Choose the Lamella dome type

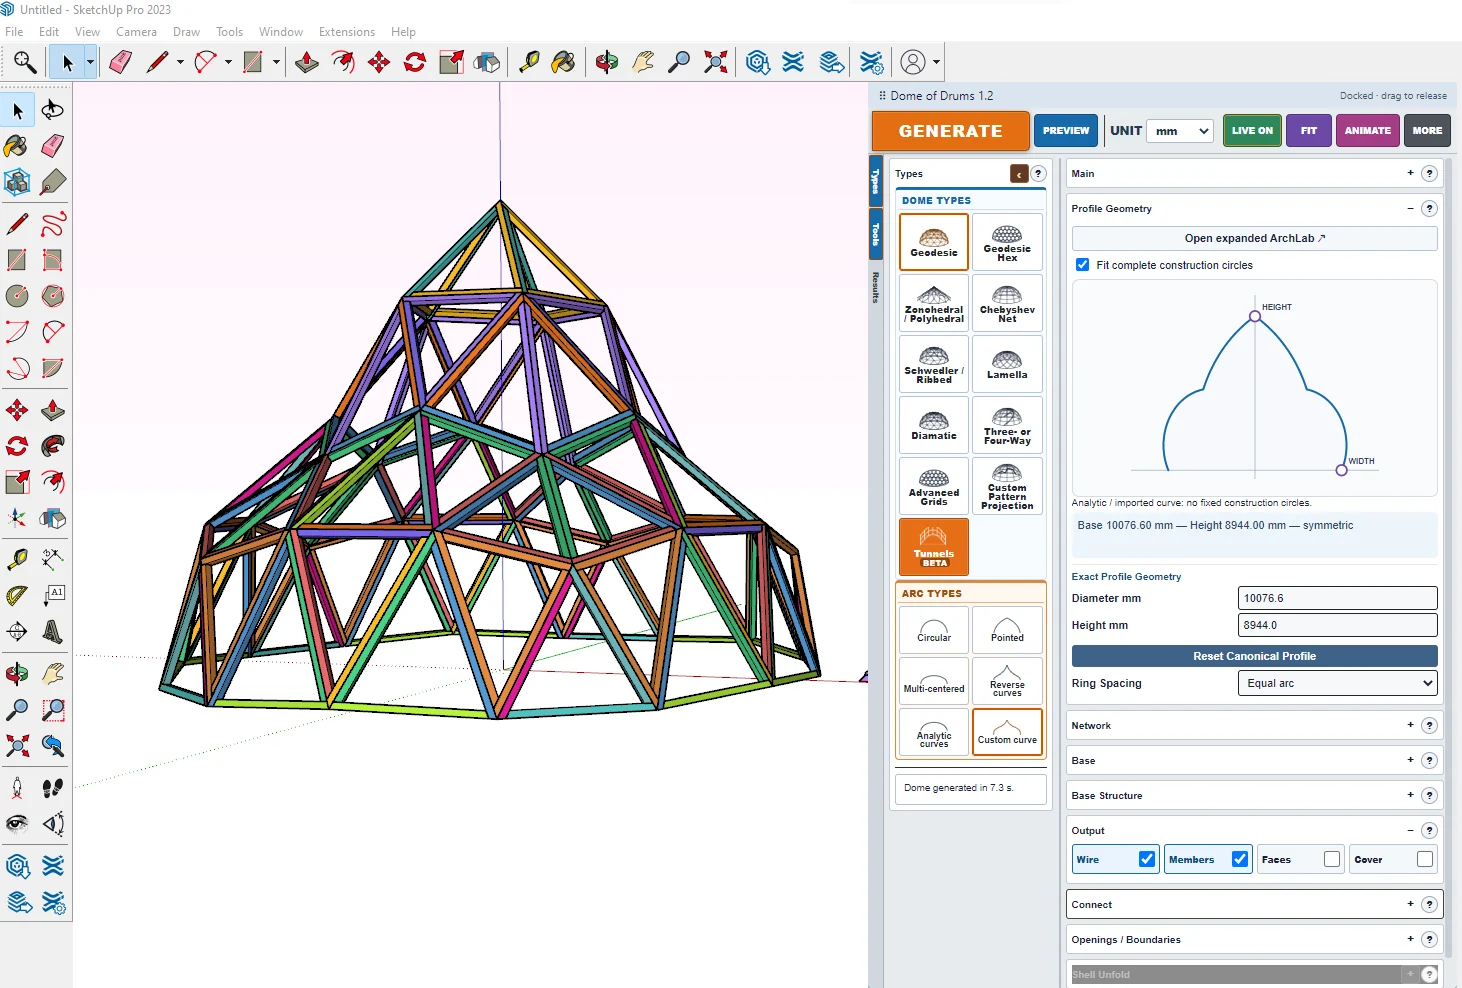point(1007,364)
